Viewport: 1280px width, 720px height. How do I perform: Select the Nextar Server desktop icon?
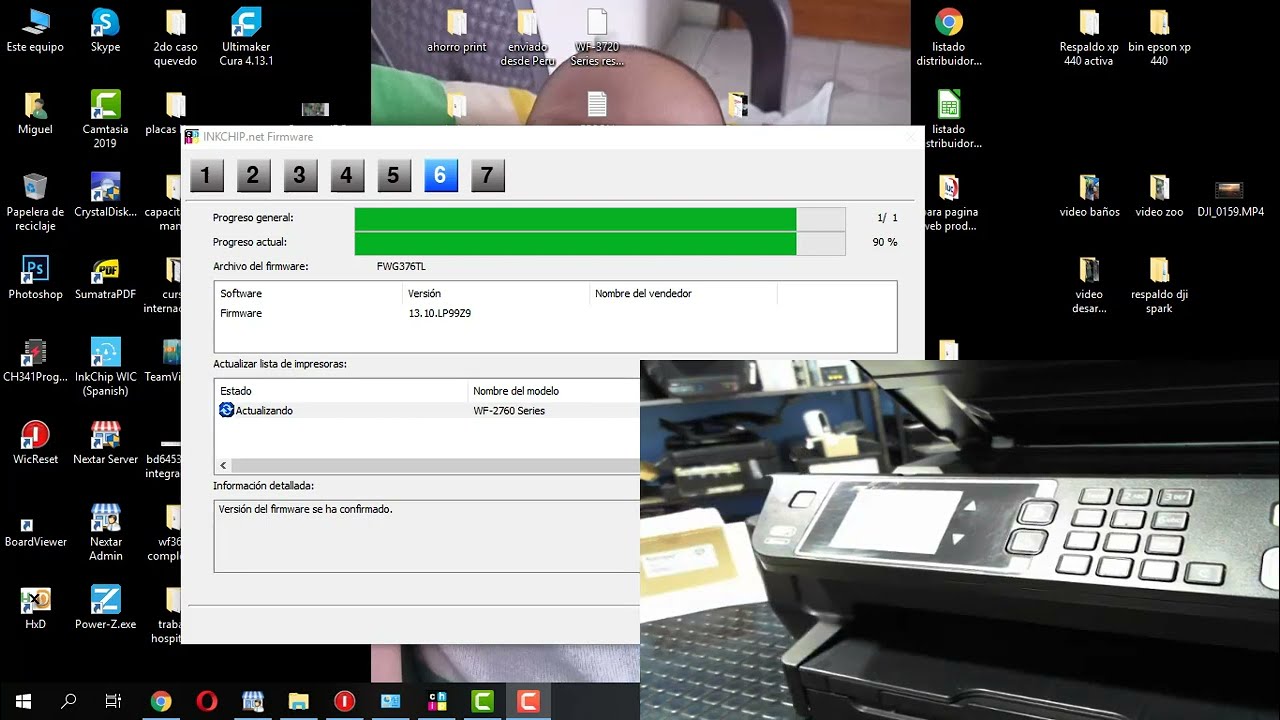(105, 443)
